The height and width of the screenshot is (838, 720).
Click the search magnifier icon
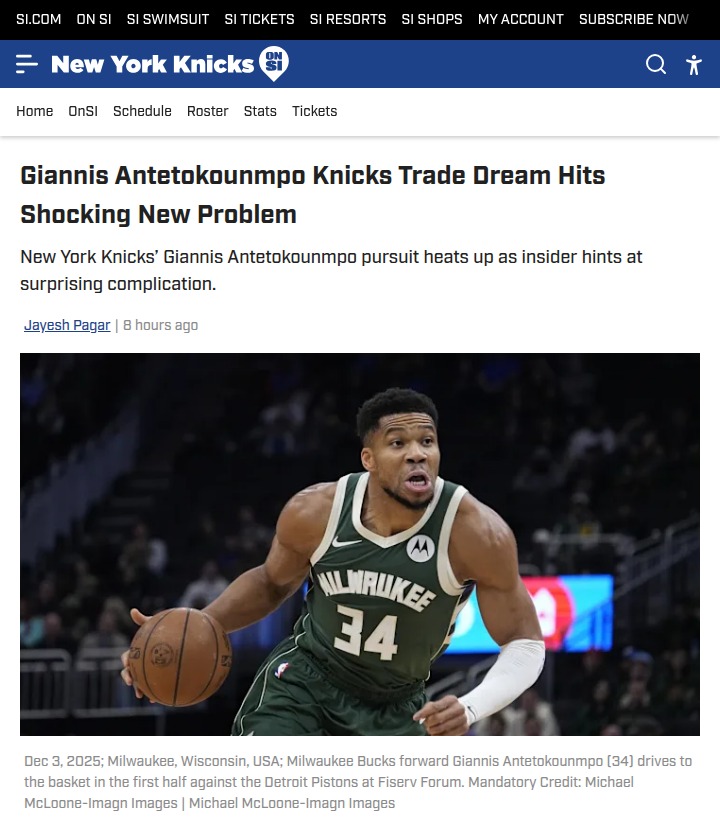pyautogui.click(x=656, y=64)
